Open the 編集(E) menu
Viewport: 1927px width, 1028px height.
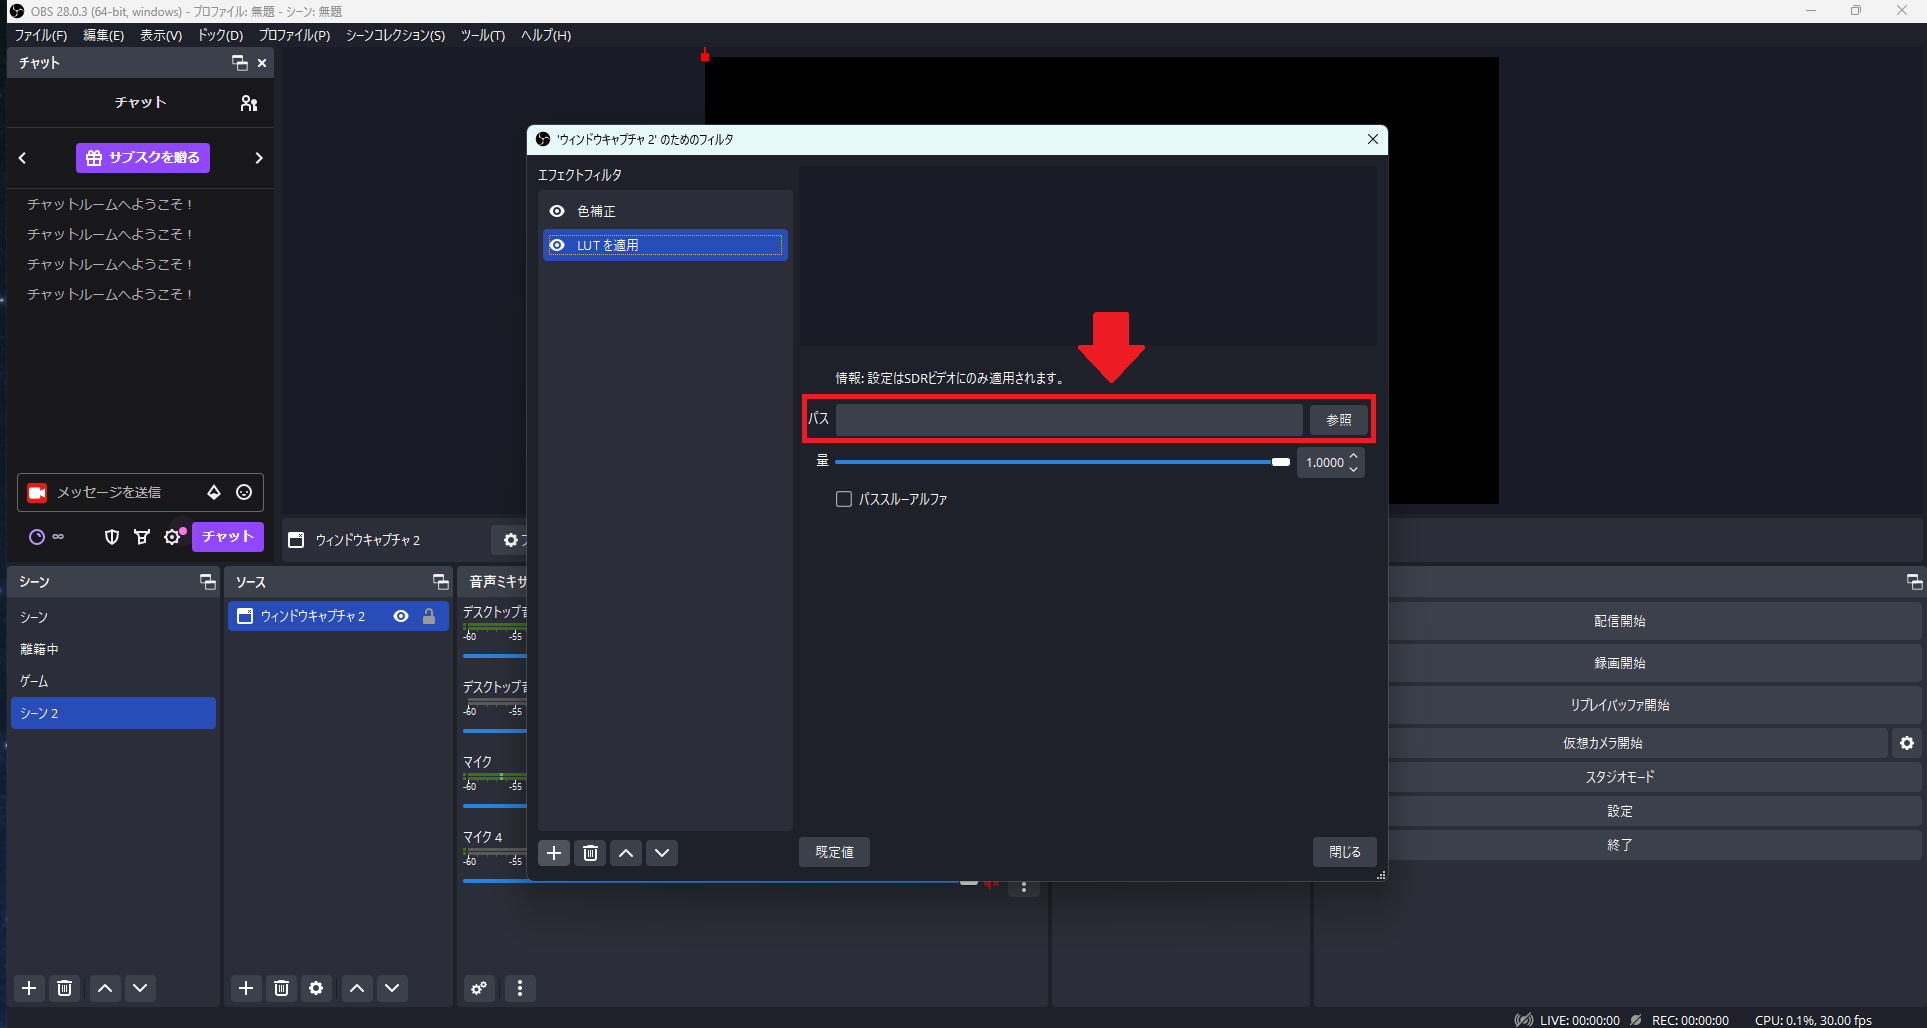click(x=104, y=35)
